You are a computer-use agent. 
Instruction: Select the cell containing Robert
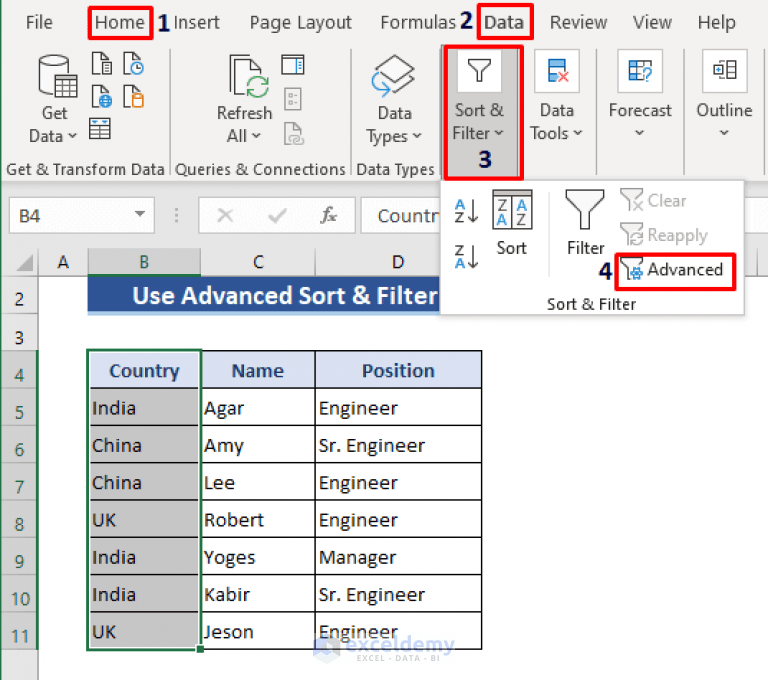pyautogui.click(x=258, y=519)
